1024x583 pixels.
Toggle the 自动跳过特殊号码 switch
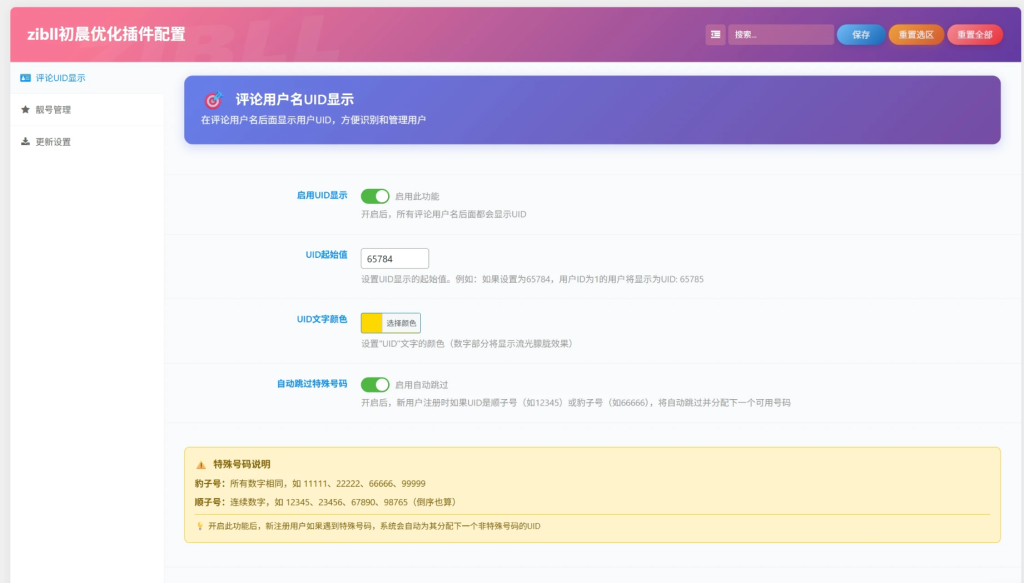tap(375, 385)
